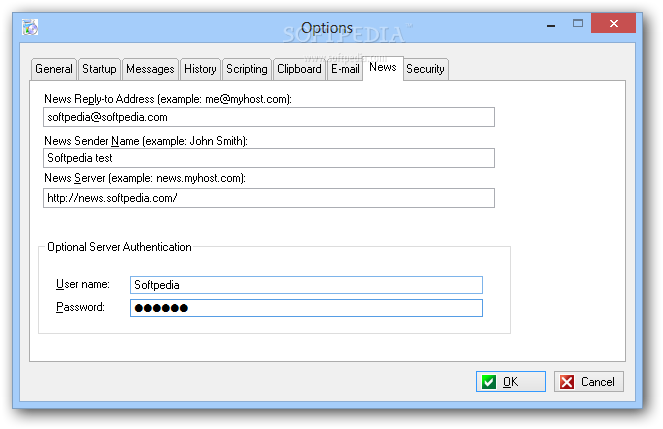Open the Security tab
663x429 pixels.
coord(425,69)
